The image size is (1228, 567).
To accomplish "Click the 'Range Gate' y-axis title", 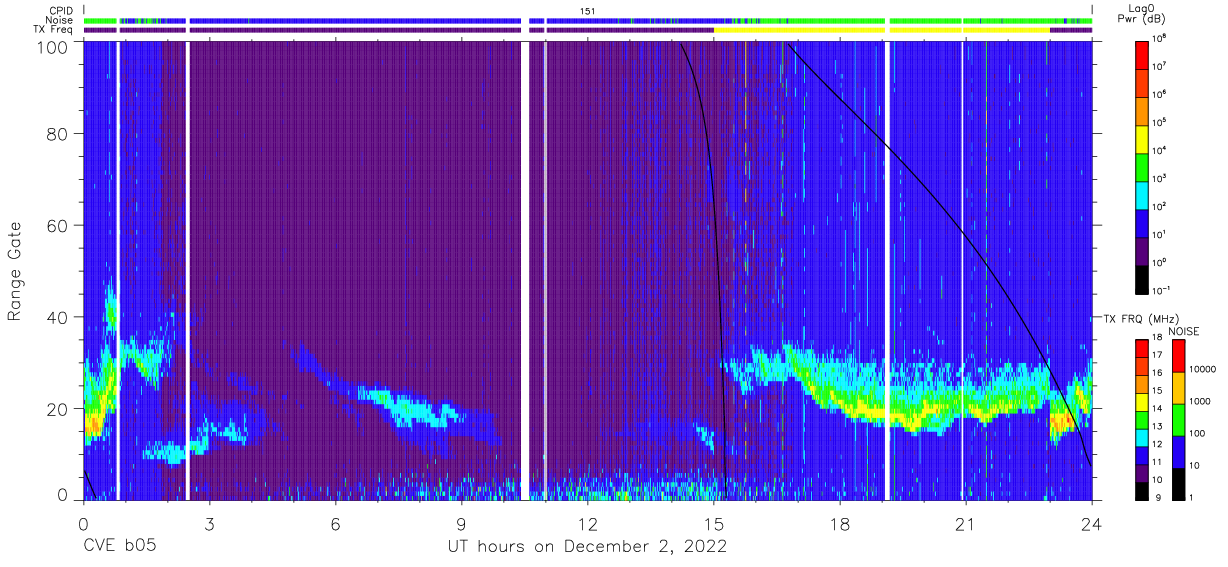I will point(15,271).
